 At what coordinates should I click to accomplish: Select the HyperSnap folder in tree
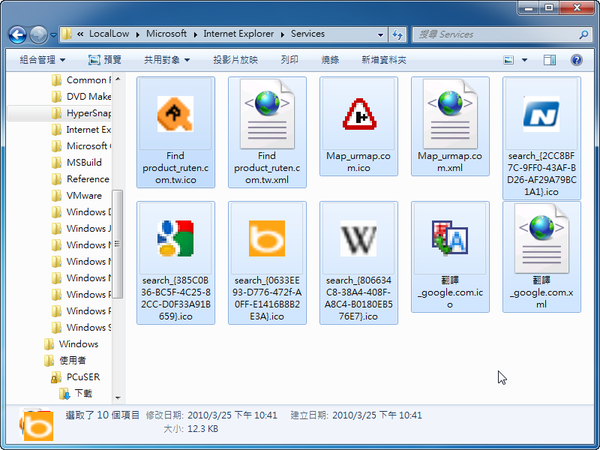tap(82, 113)
